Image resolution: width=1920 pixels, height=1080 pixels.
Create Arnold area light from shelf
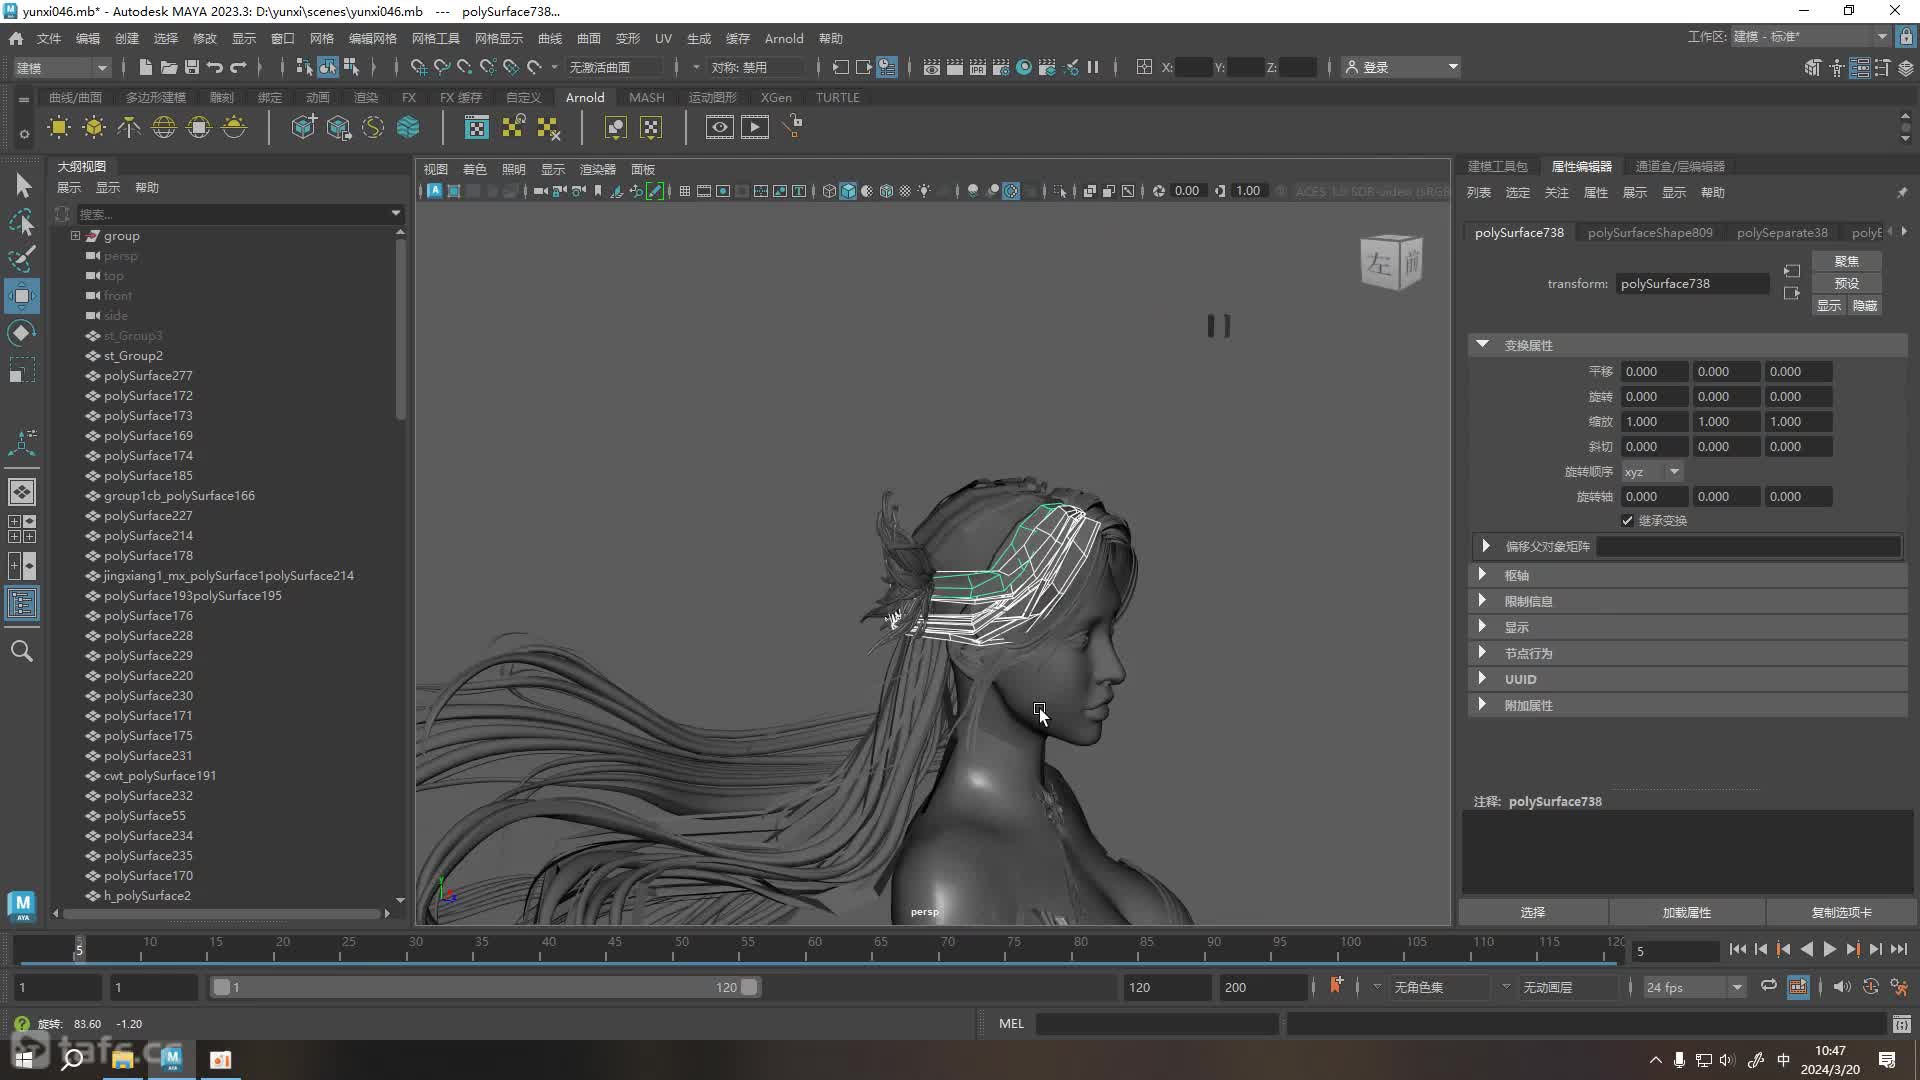59,127
